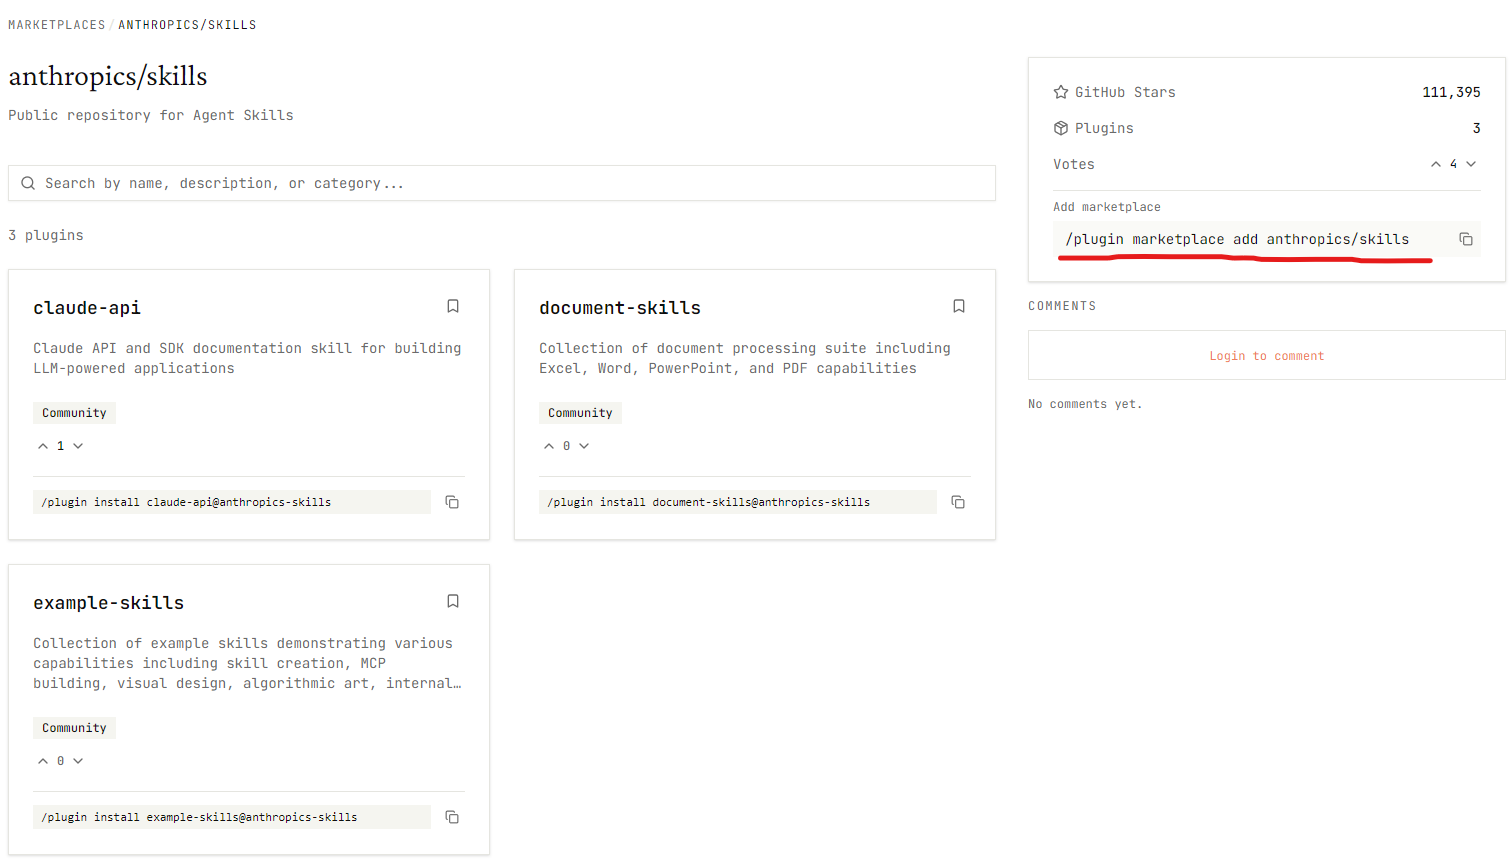Downvote the example-skills plugin
1512x859 pixels.
[x=78, y=761]
